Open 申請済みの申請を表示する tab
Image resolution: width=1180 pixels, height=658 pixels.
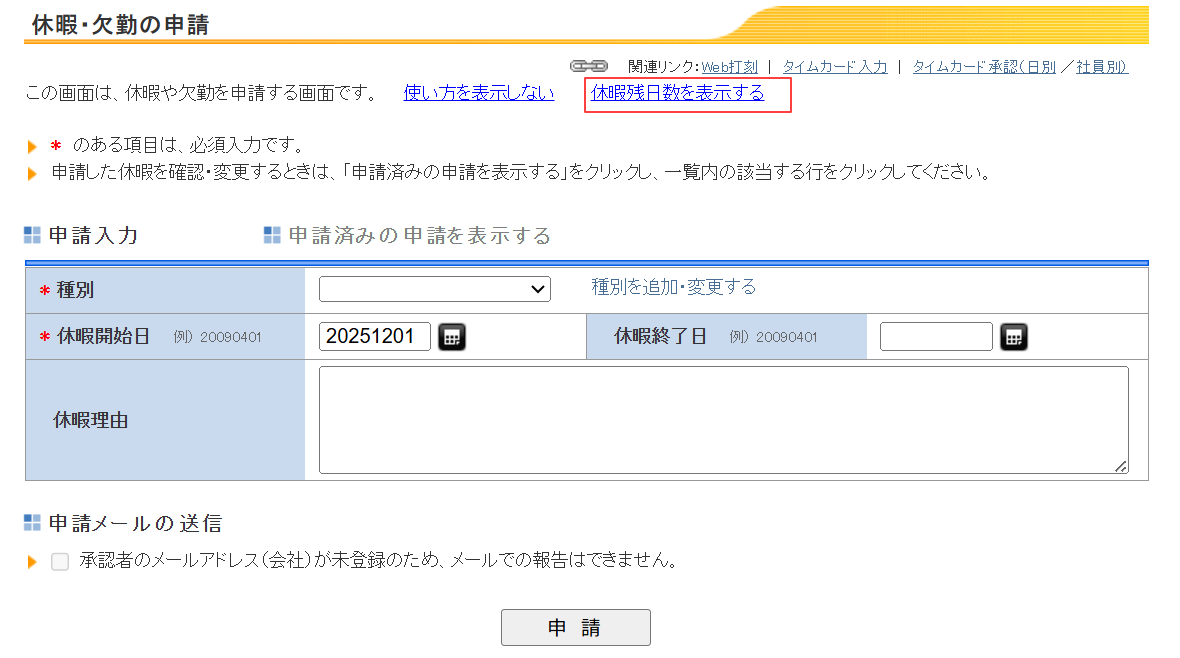[x=419, y=236]
